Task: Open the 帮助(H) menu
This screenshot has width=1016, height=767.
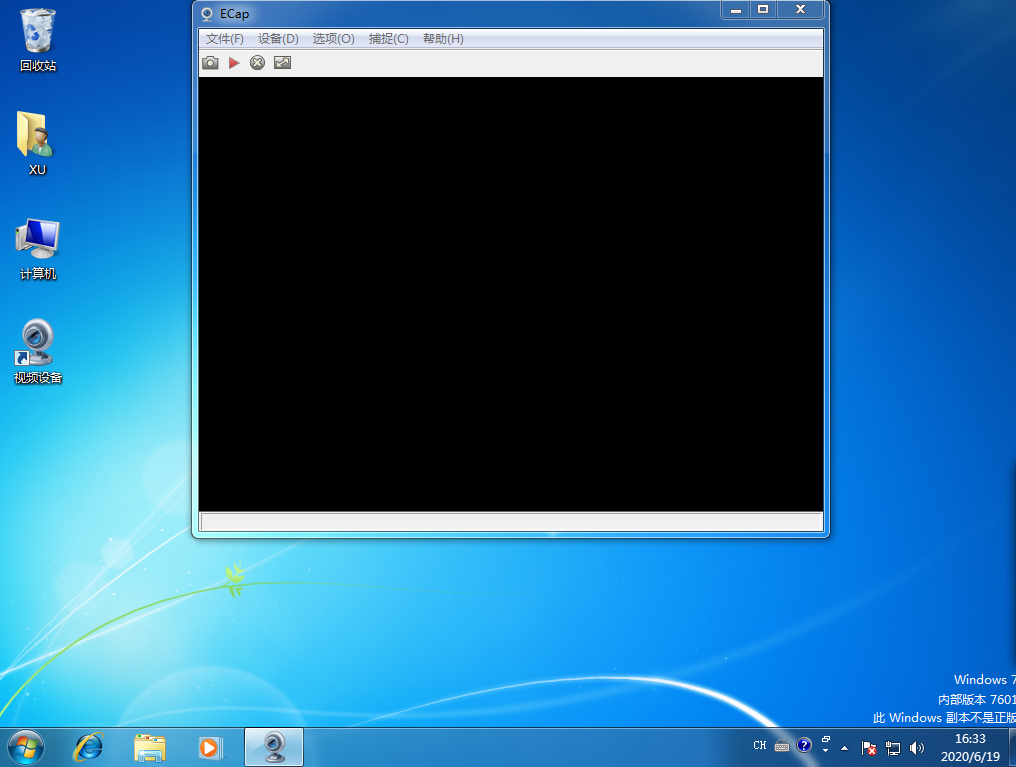Action: tap(443, 39)
